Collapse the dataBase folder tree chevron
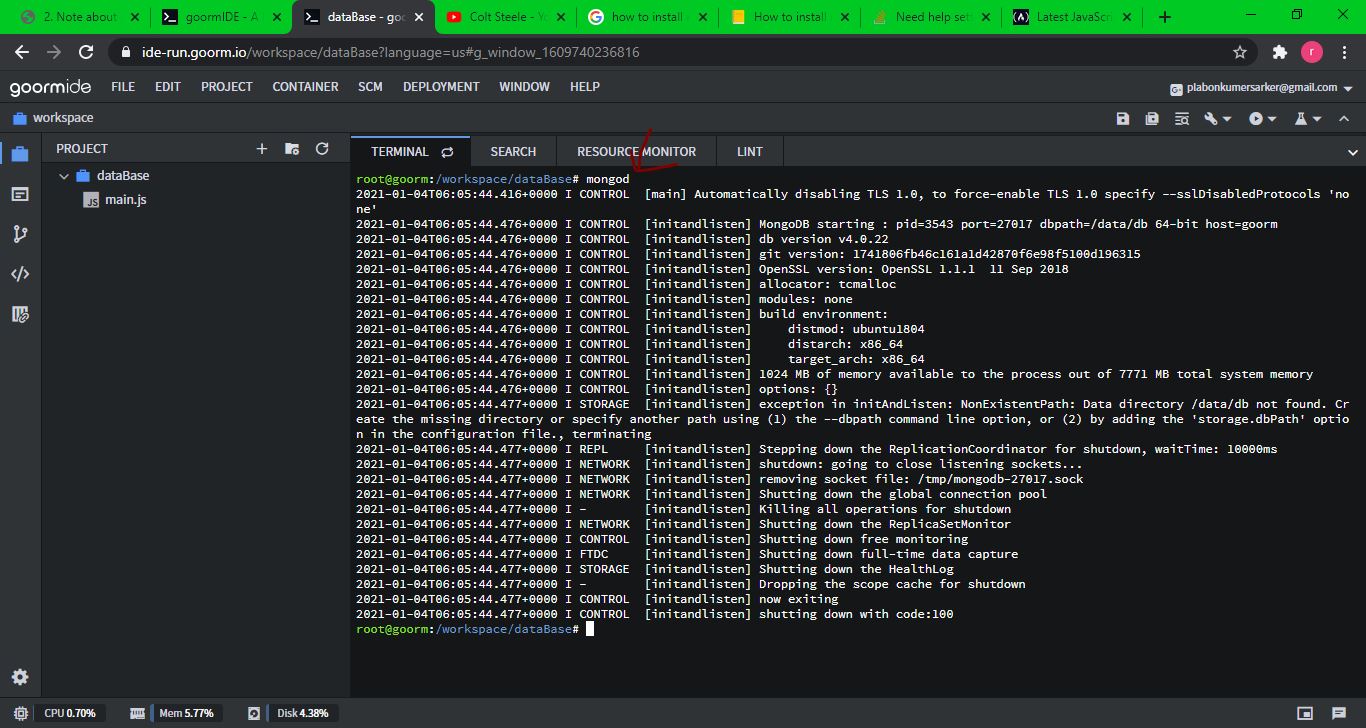The height and width of the screenshot is (728, 1366). click(64, 176)
